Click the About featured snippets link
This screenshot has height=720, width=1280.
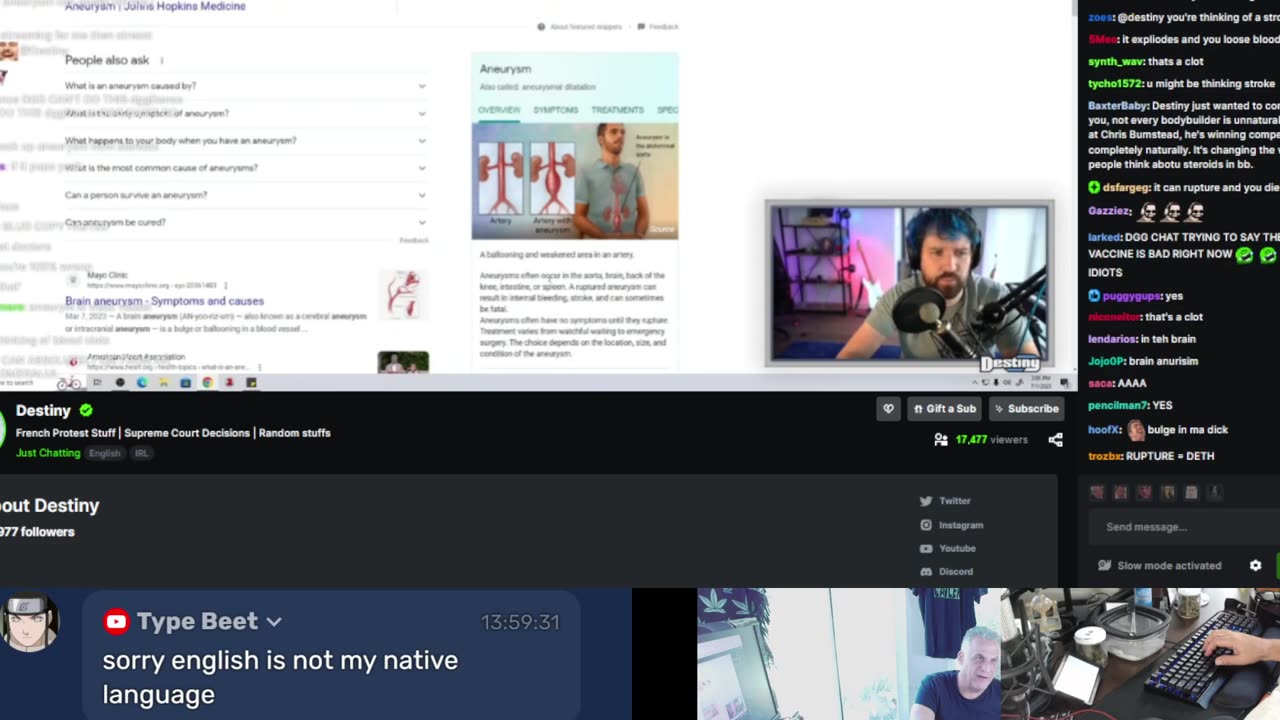(580, 27)
